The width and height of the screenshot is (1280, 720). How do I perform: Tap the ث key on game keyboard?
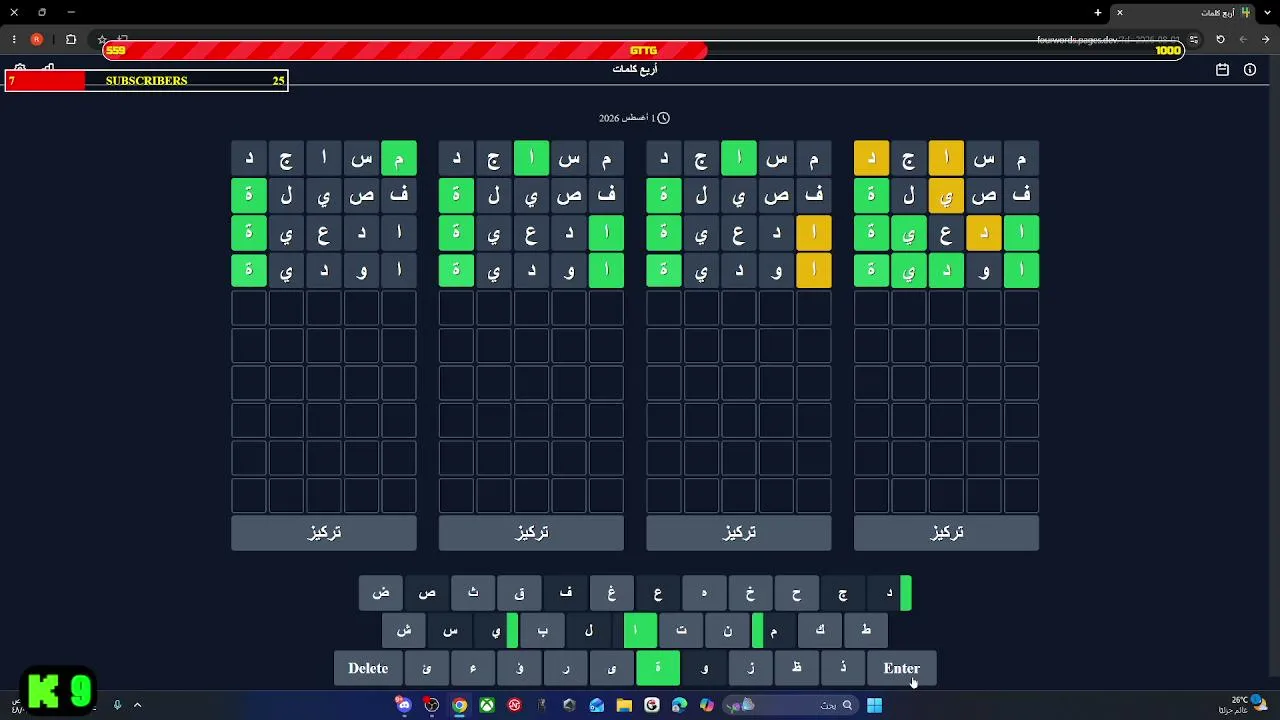[x=473, y=593]
